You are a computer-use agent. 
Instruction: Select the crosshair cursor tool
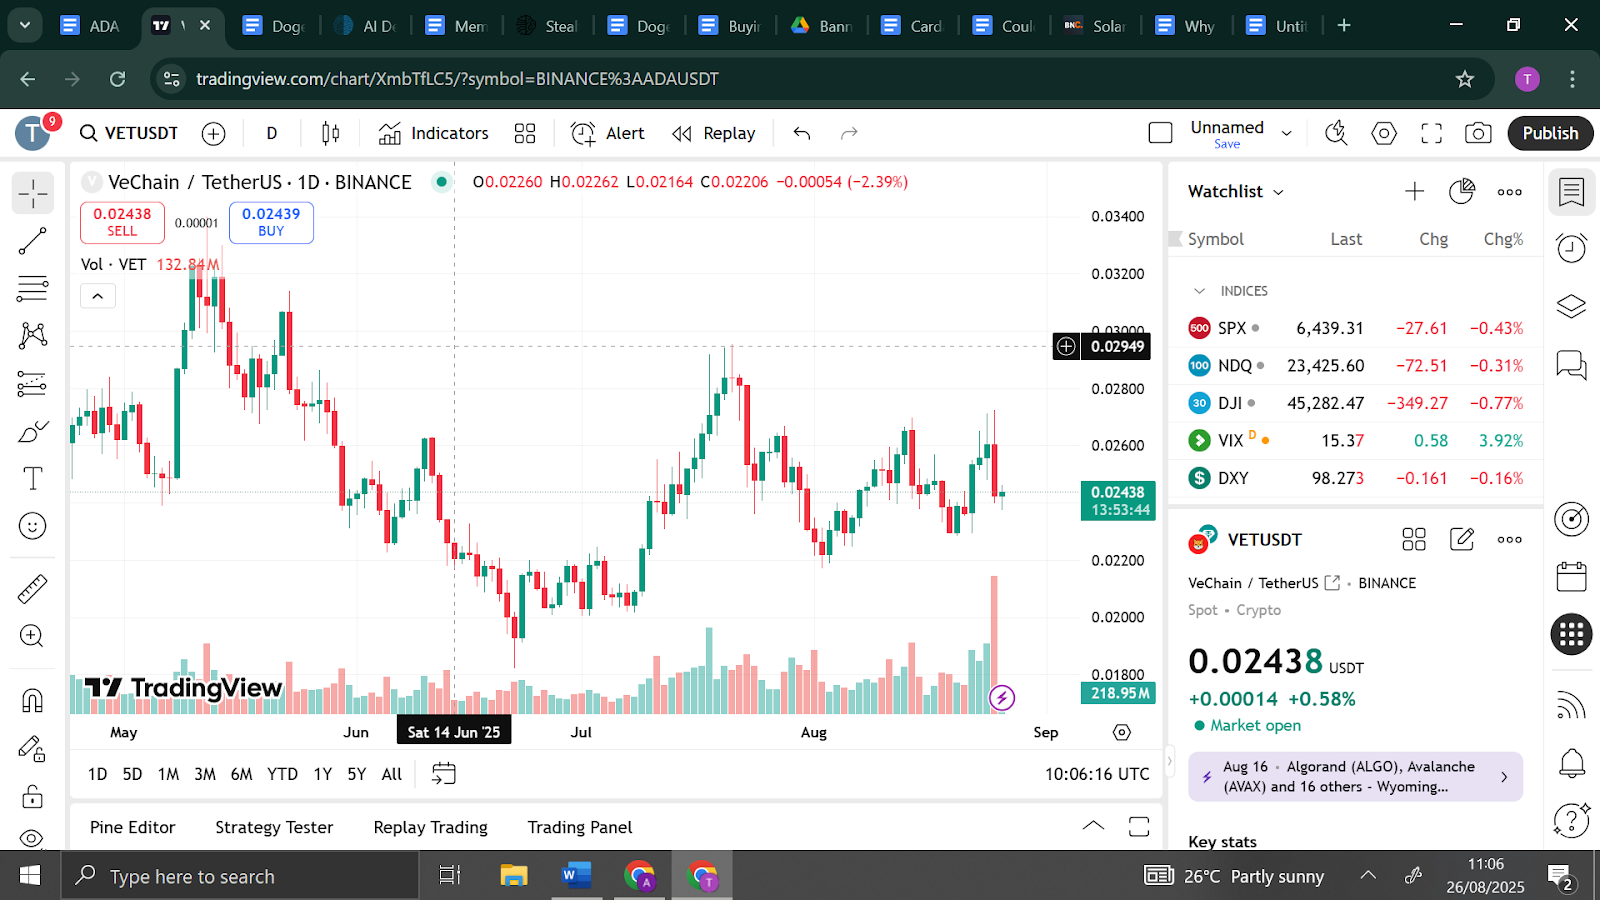pyautogui.click(x=33, y=193)
